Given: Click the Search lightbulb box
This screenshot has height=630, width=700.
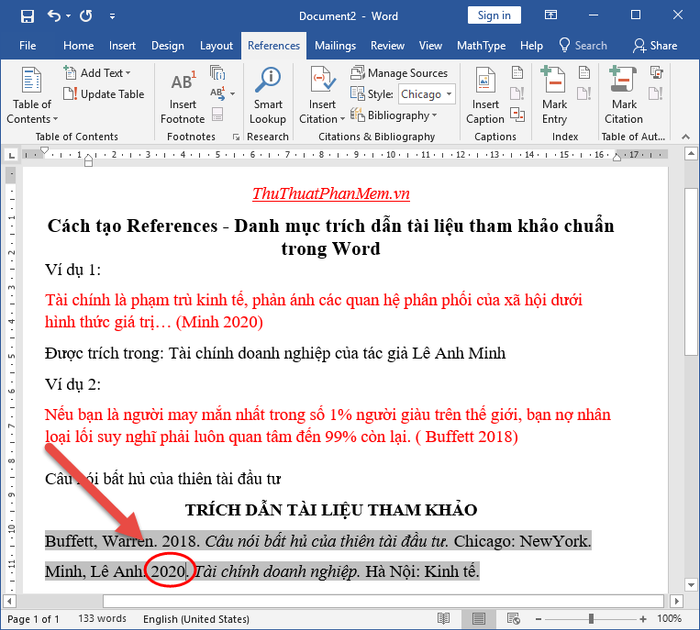Looking at the screenshot, I should [583, 46].
